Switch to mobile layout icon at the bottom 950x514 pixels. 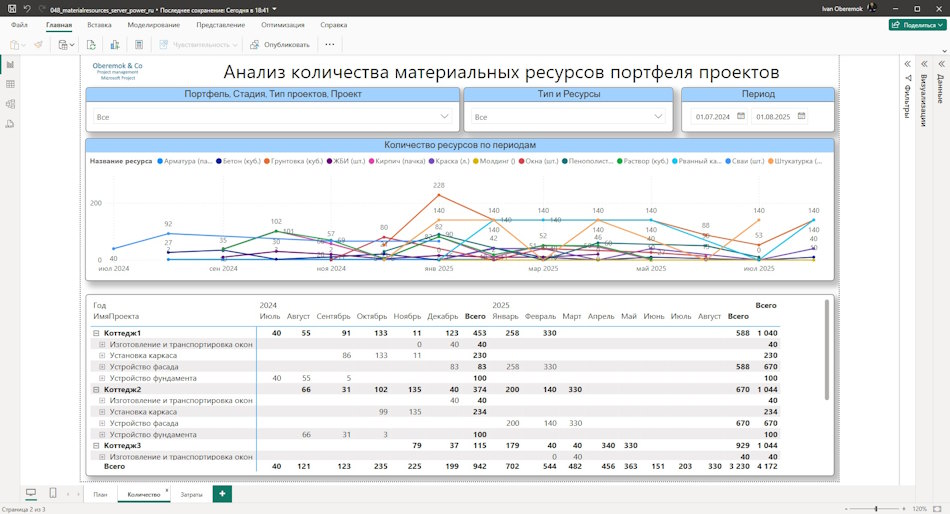pyautogui.click(x=53, y=493)
